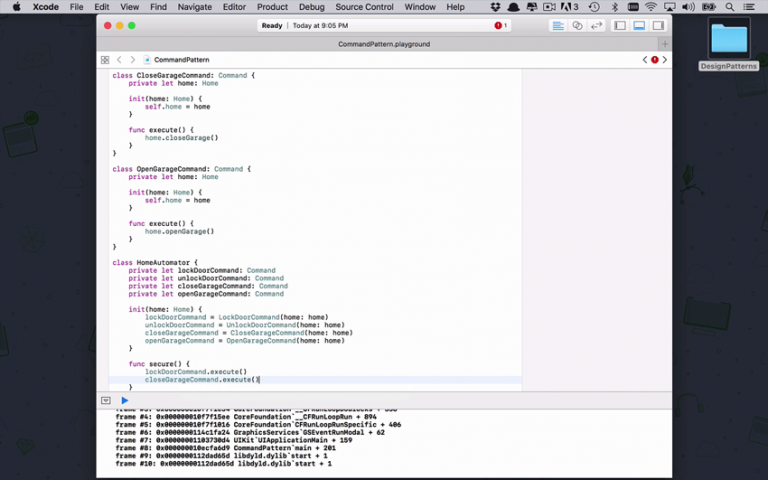This screenshot has width=768, height=480.
Task: Open the Edit menu
Action: (x=101, y=7)
